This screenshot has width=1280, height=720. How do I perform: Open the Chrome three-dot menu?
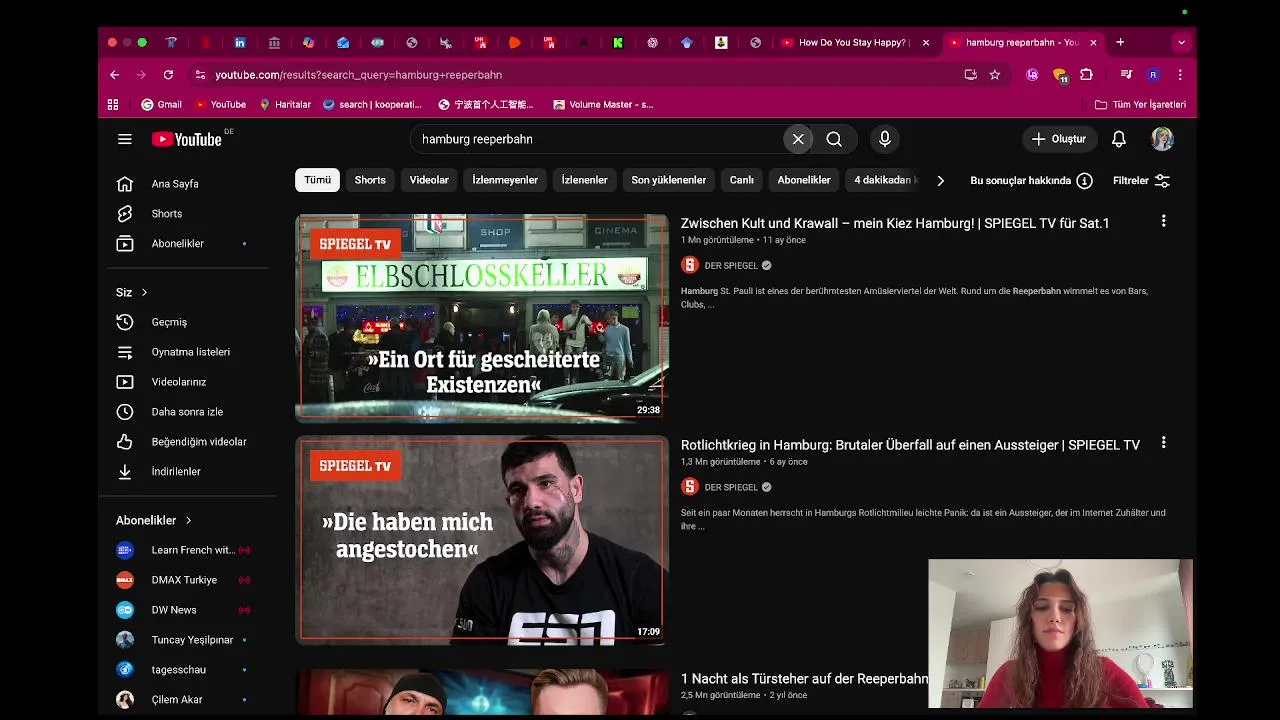tap(1180, 75)
